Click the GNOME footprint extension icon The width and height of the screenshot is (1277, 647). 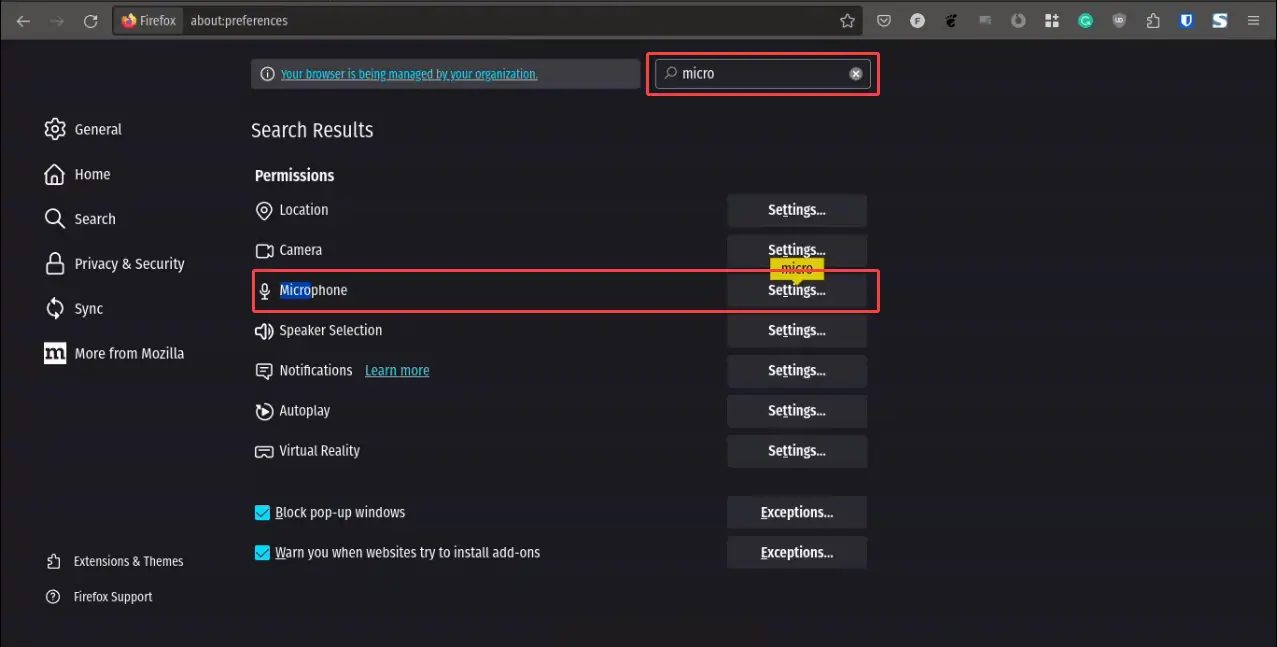[951, 20]
